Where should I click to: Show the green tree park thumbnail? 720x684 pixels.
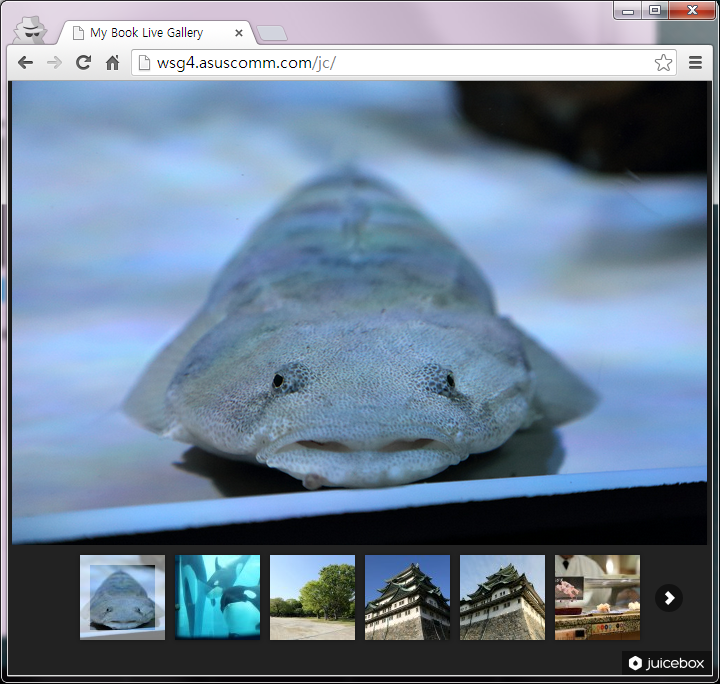coord(312,597)
